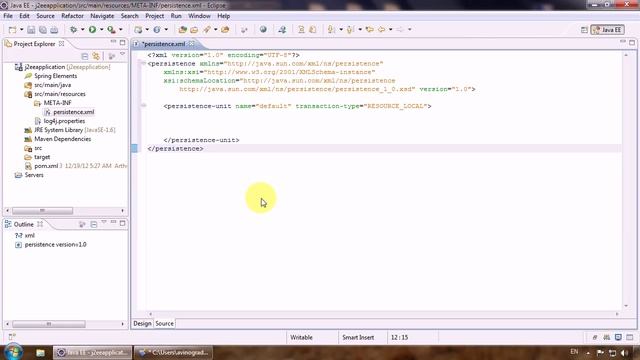Select the log4j.properties file
The height and width of the screenshot is (360, 640).
(64, 121)
